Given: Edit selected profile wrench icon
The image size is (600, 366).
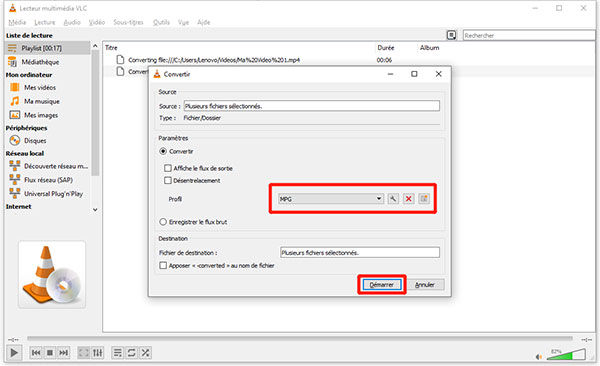Looking at the screenshot, I should pos(393,199).
